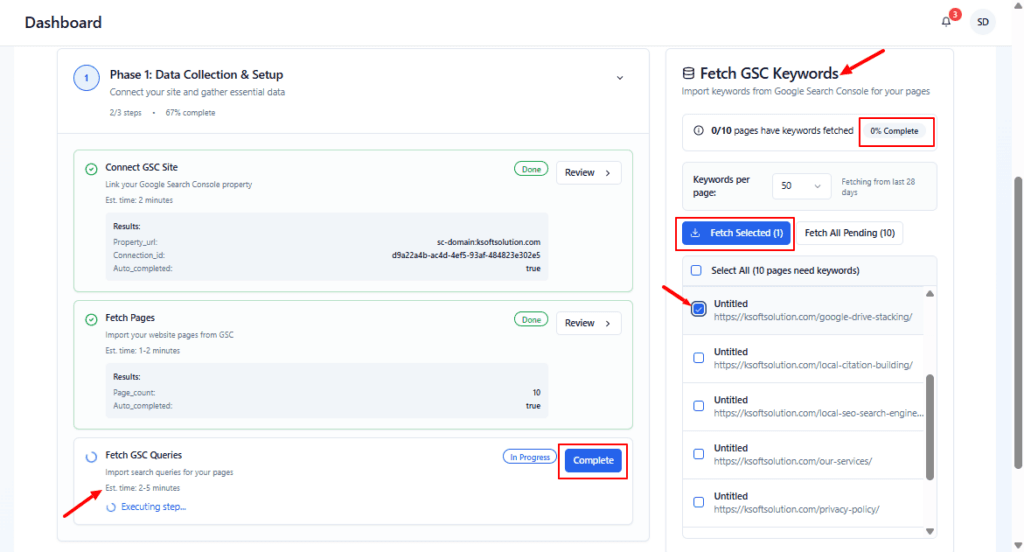Click the Fetch Pages green checkmark icon

92,319
